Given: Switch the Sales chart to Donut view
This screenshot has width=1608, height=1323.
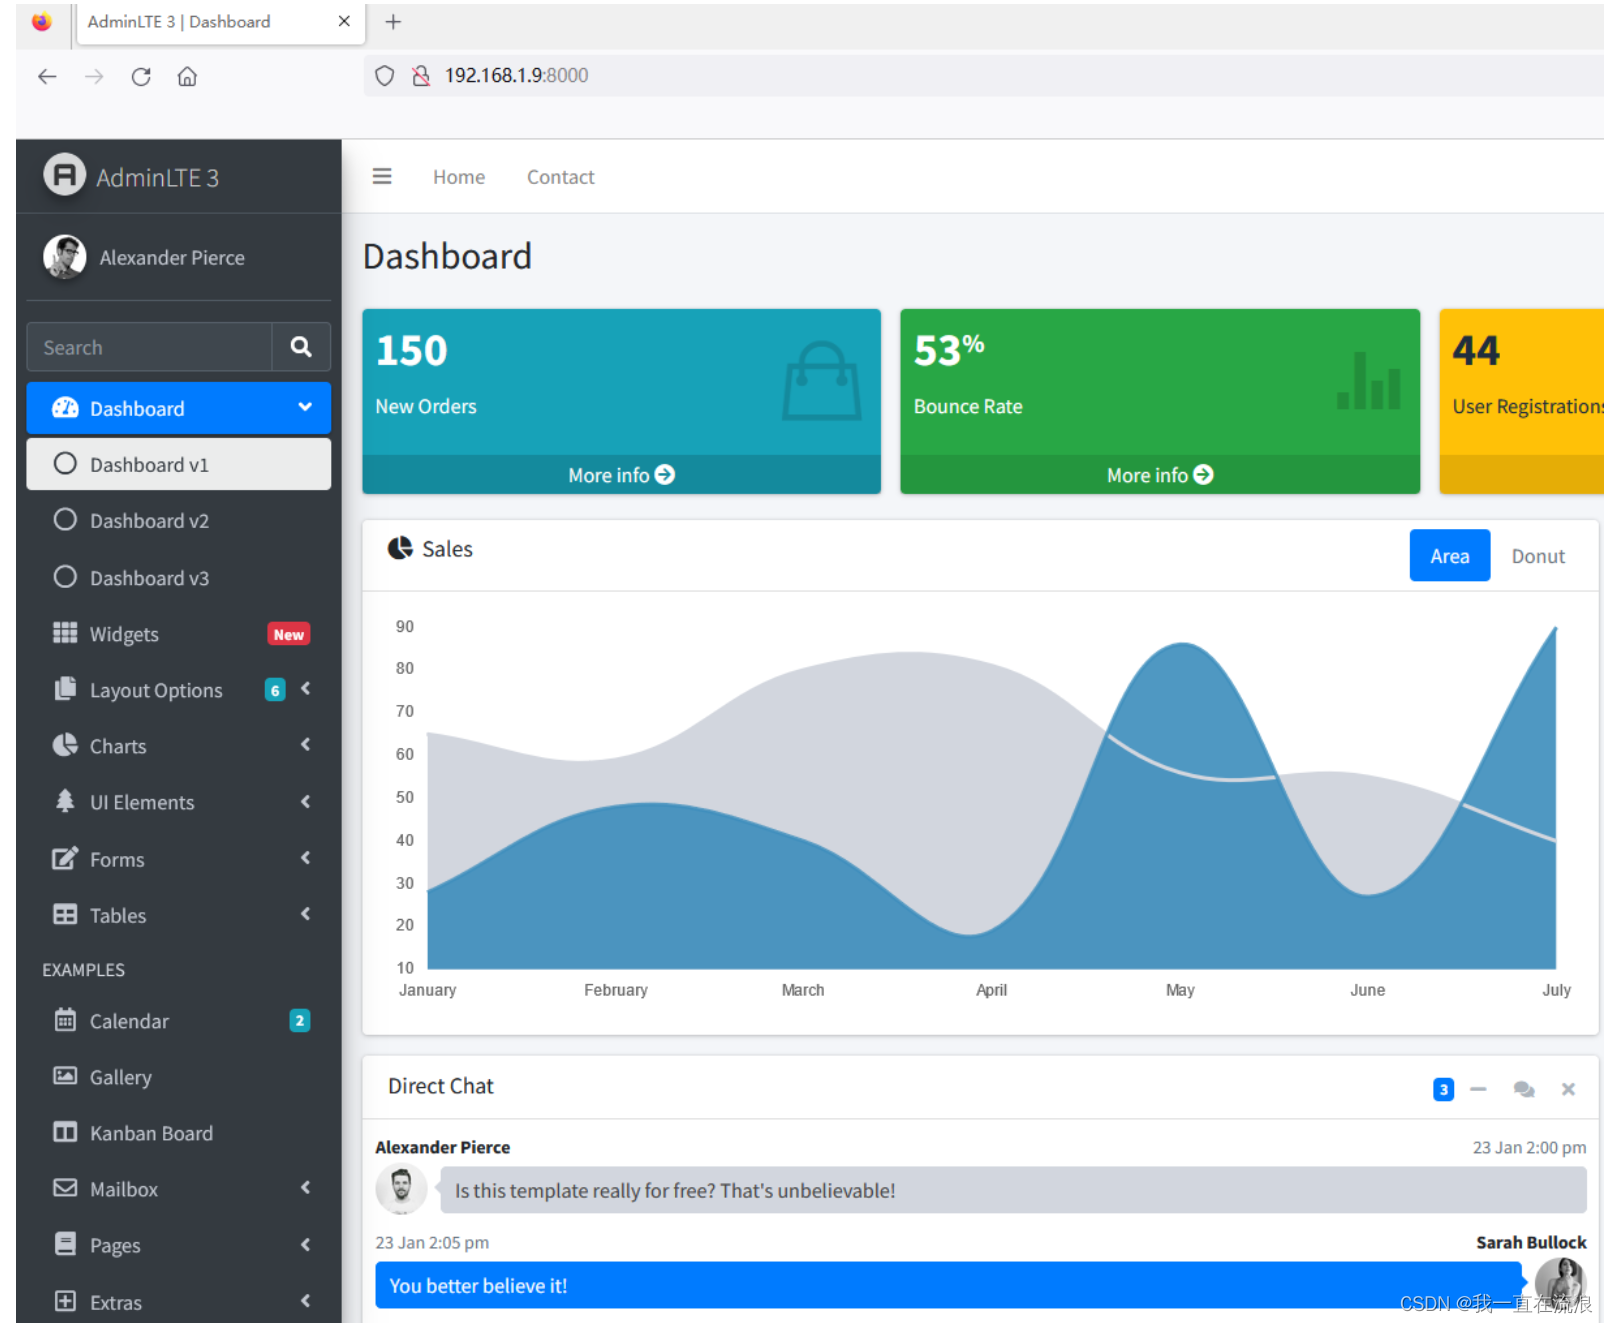Looking at the screenshot, I should click(1537, 555).
